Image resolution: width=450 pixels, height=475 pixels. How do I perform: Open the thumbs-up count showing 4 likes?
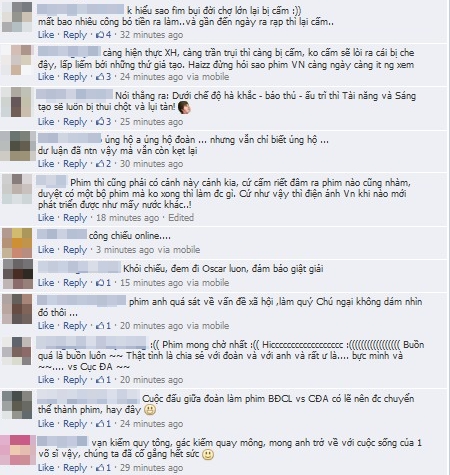click(x=104, y=35)
